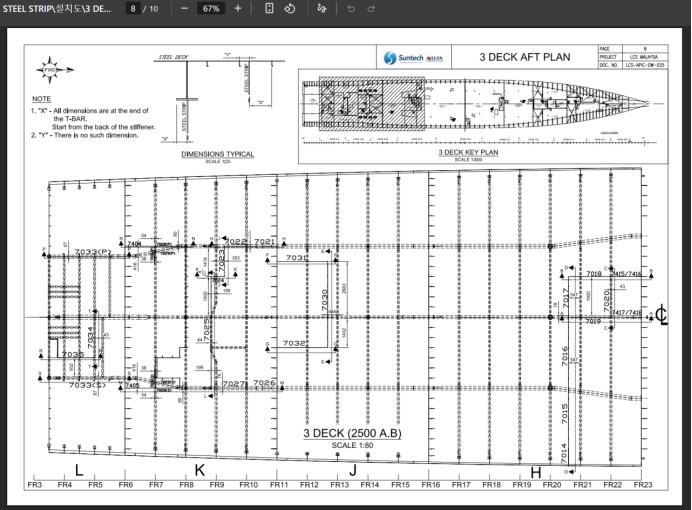
Task: Click the FR16 frame label
Action: click(x=430, y=485)
